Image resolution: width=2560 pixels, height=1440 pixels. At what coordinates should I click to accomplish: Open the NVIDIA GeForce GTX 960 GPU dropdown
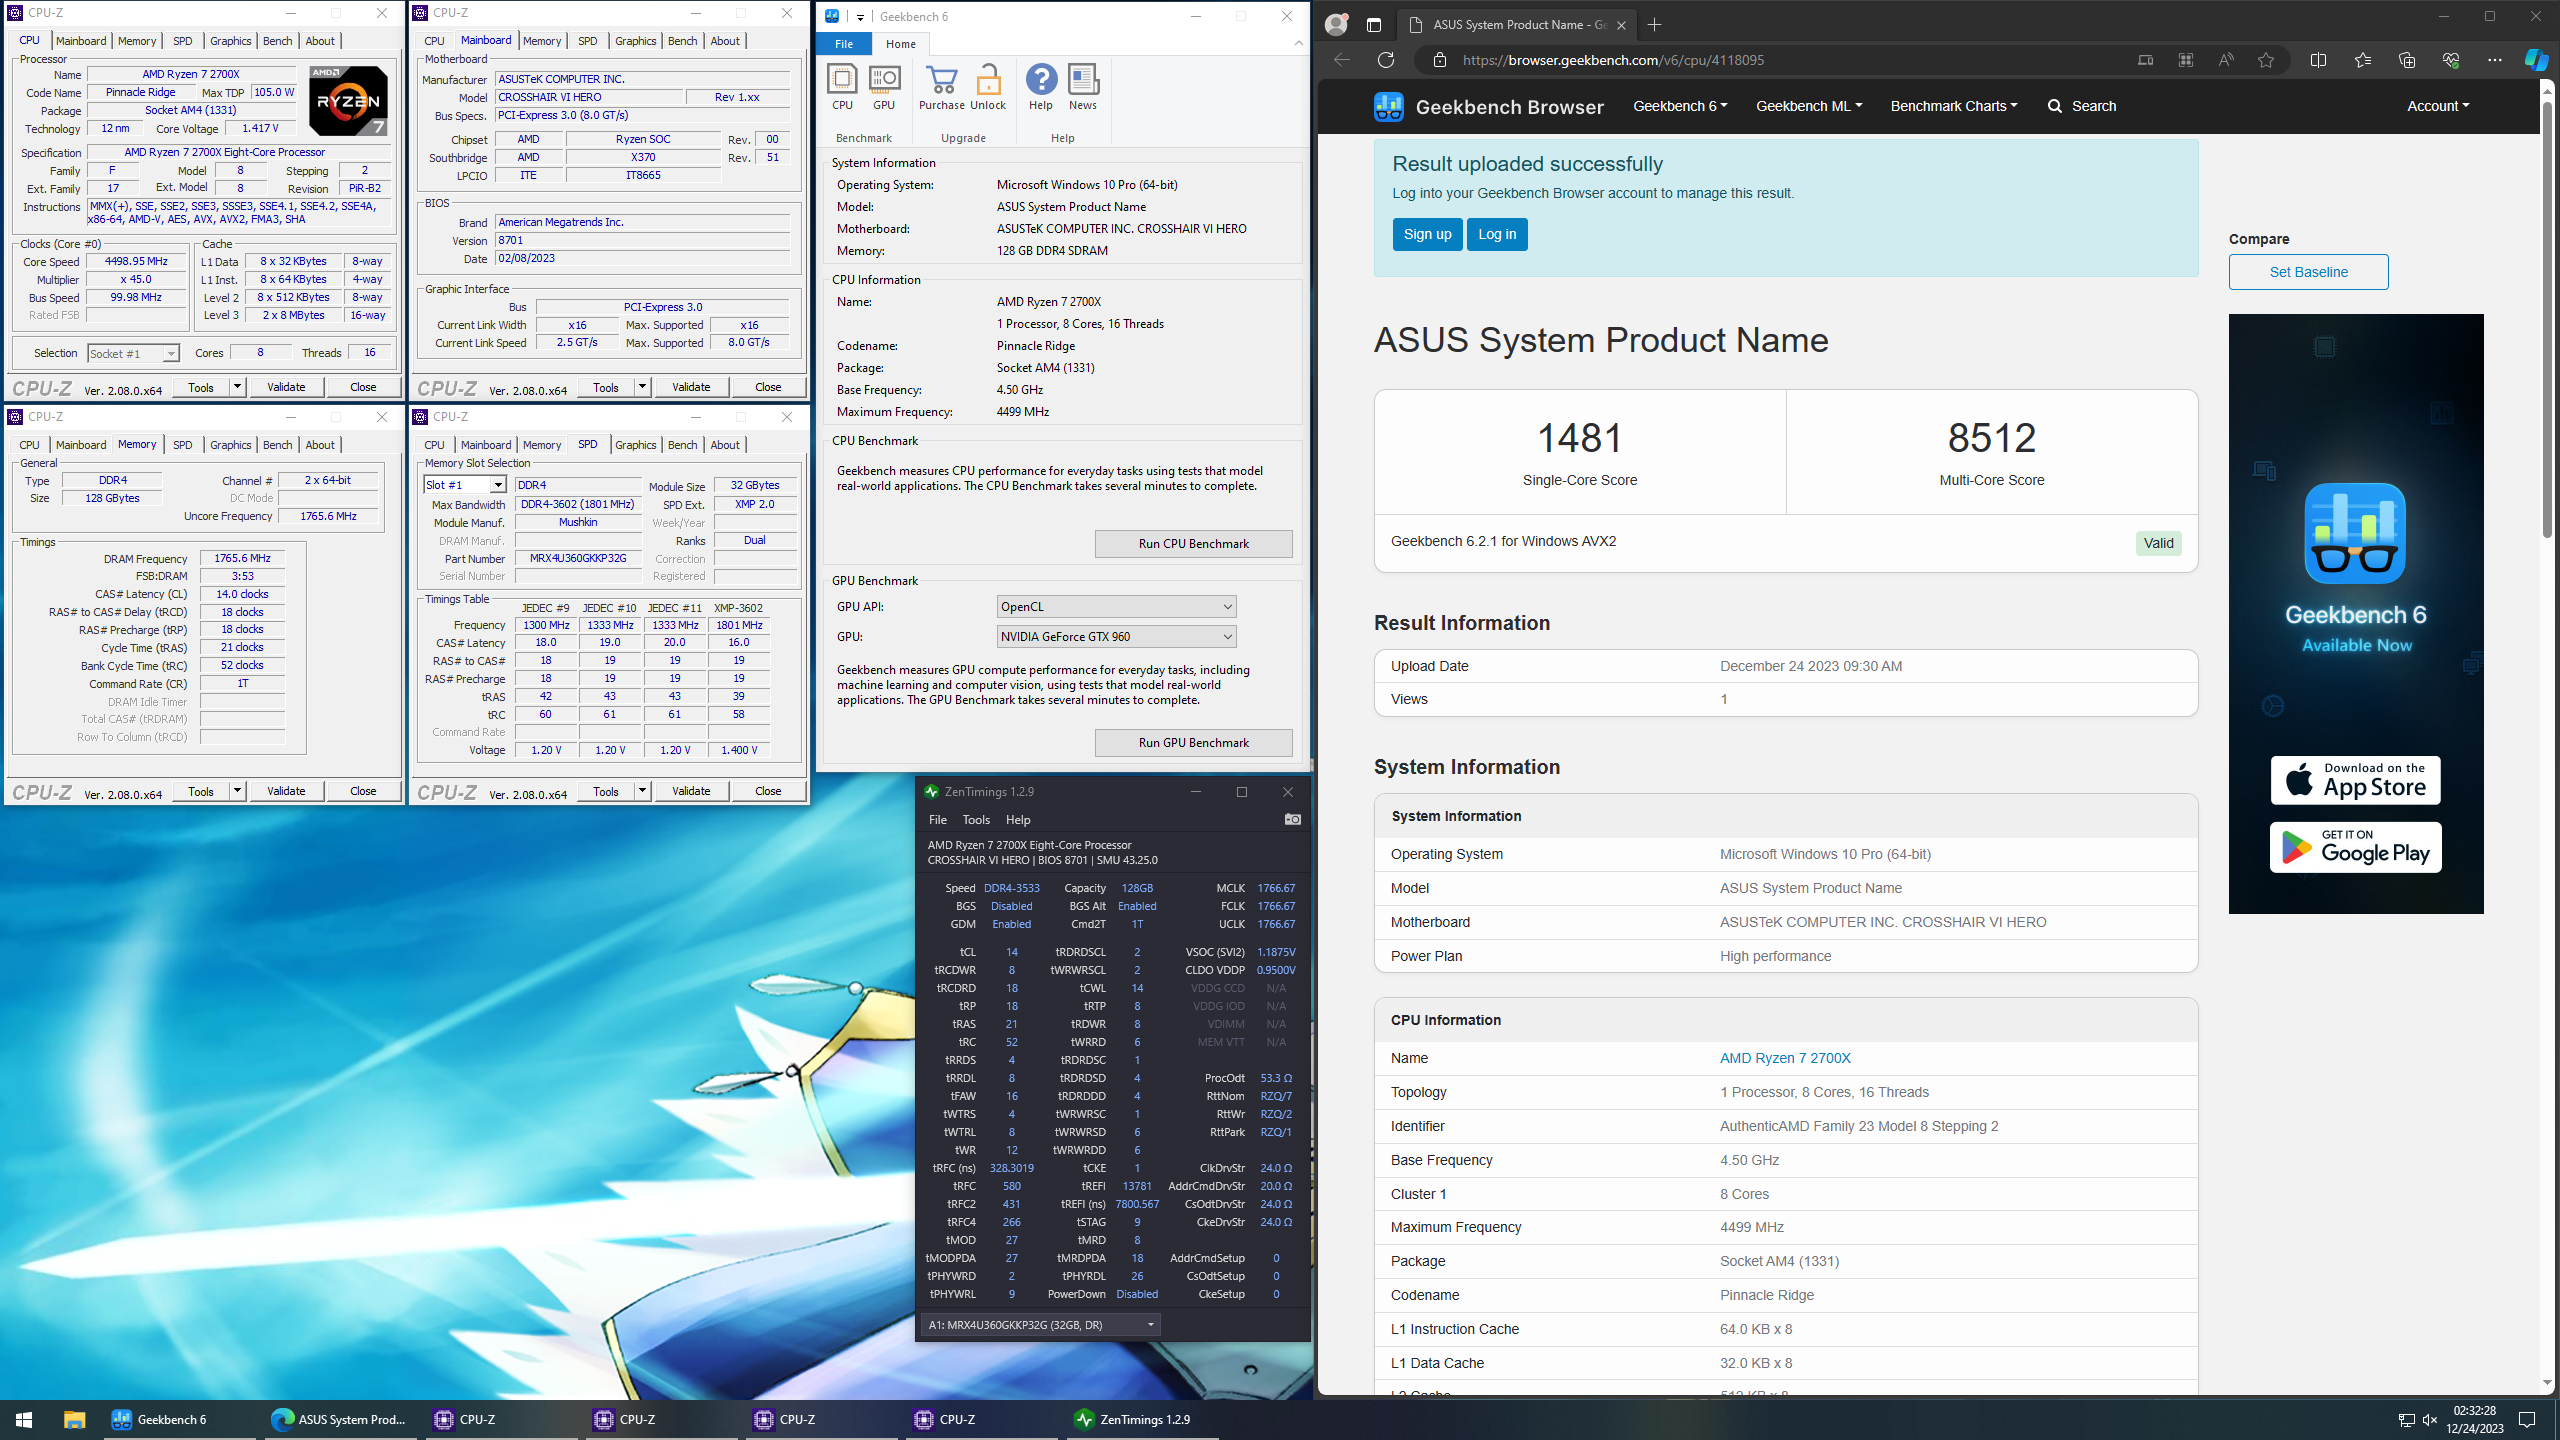(1116, 637)
